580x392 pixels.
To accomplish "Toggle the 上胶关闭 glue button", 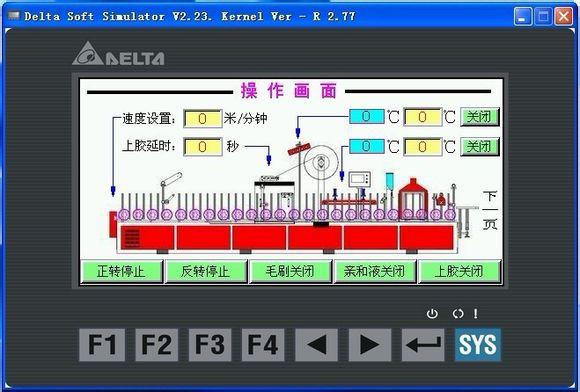I will 459,271.
